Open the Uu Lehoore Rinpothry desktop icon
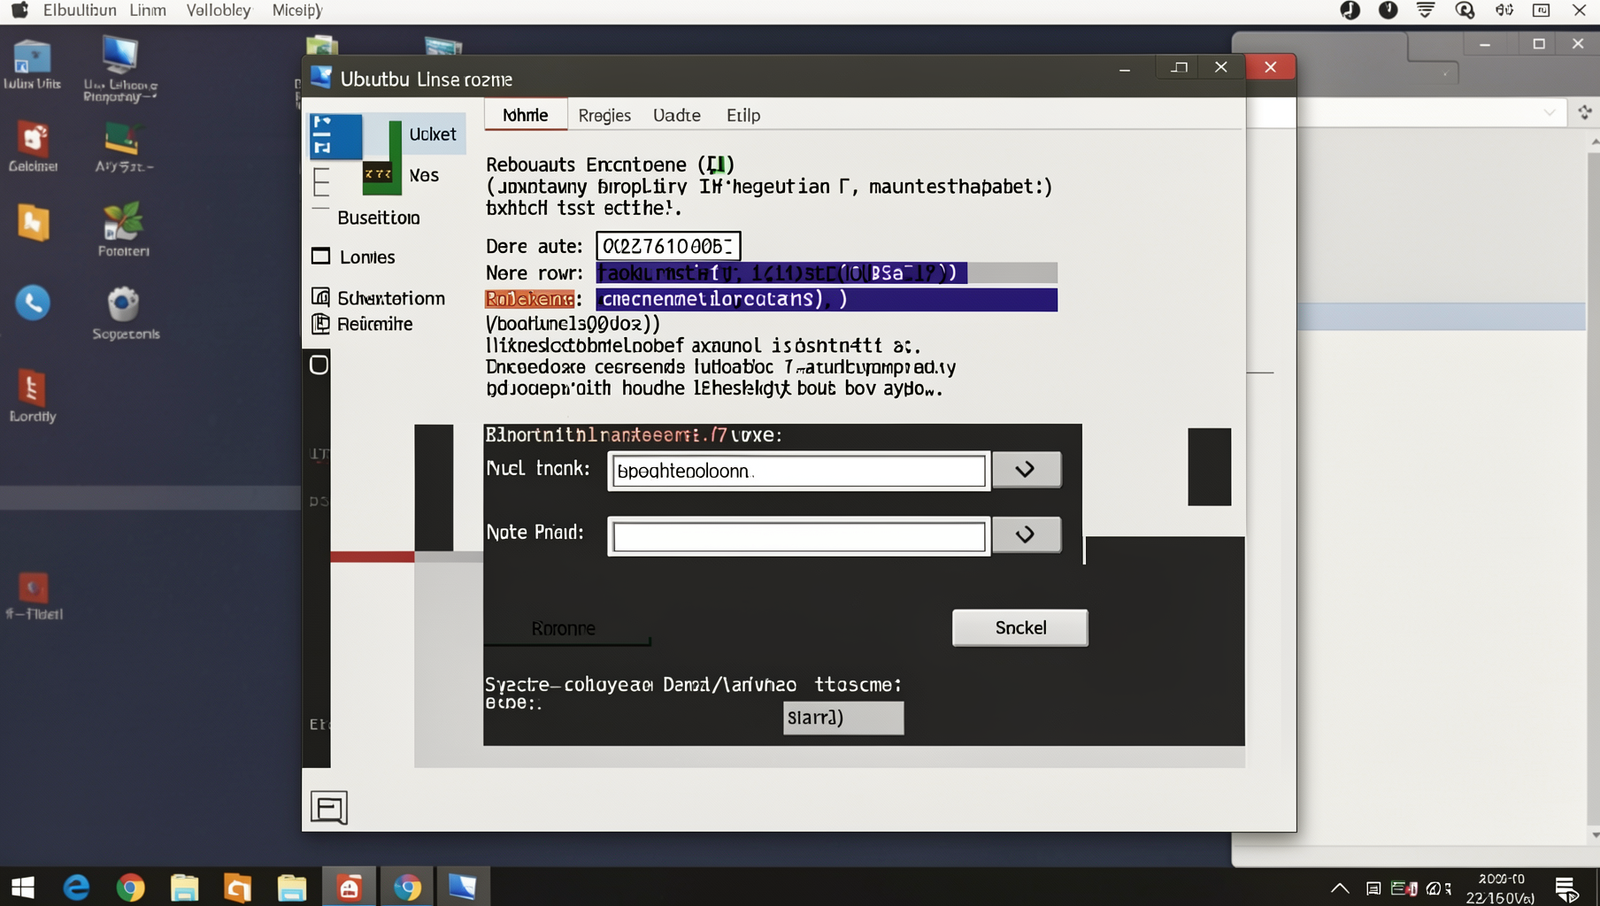Viewport: 1600px width, 906px height. 120,68
